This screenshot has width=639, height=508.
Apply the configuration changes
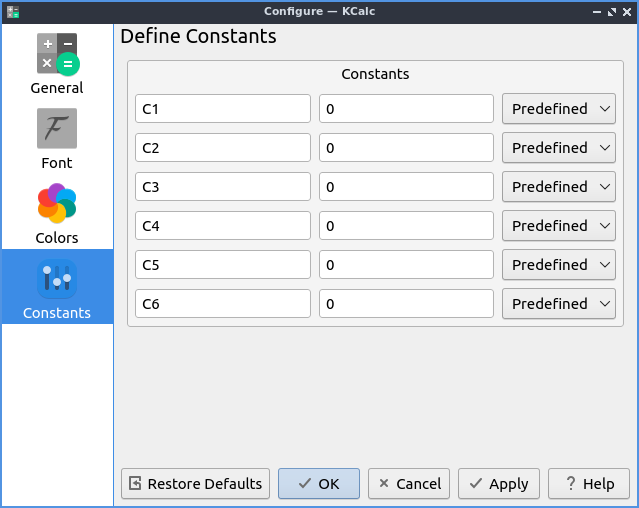[499, 484]
